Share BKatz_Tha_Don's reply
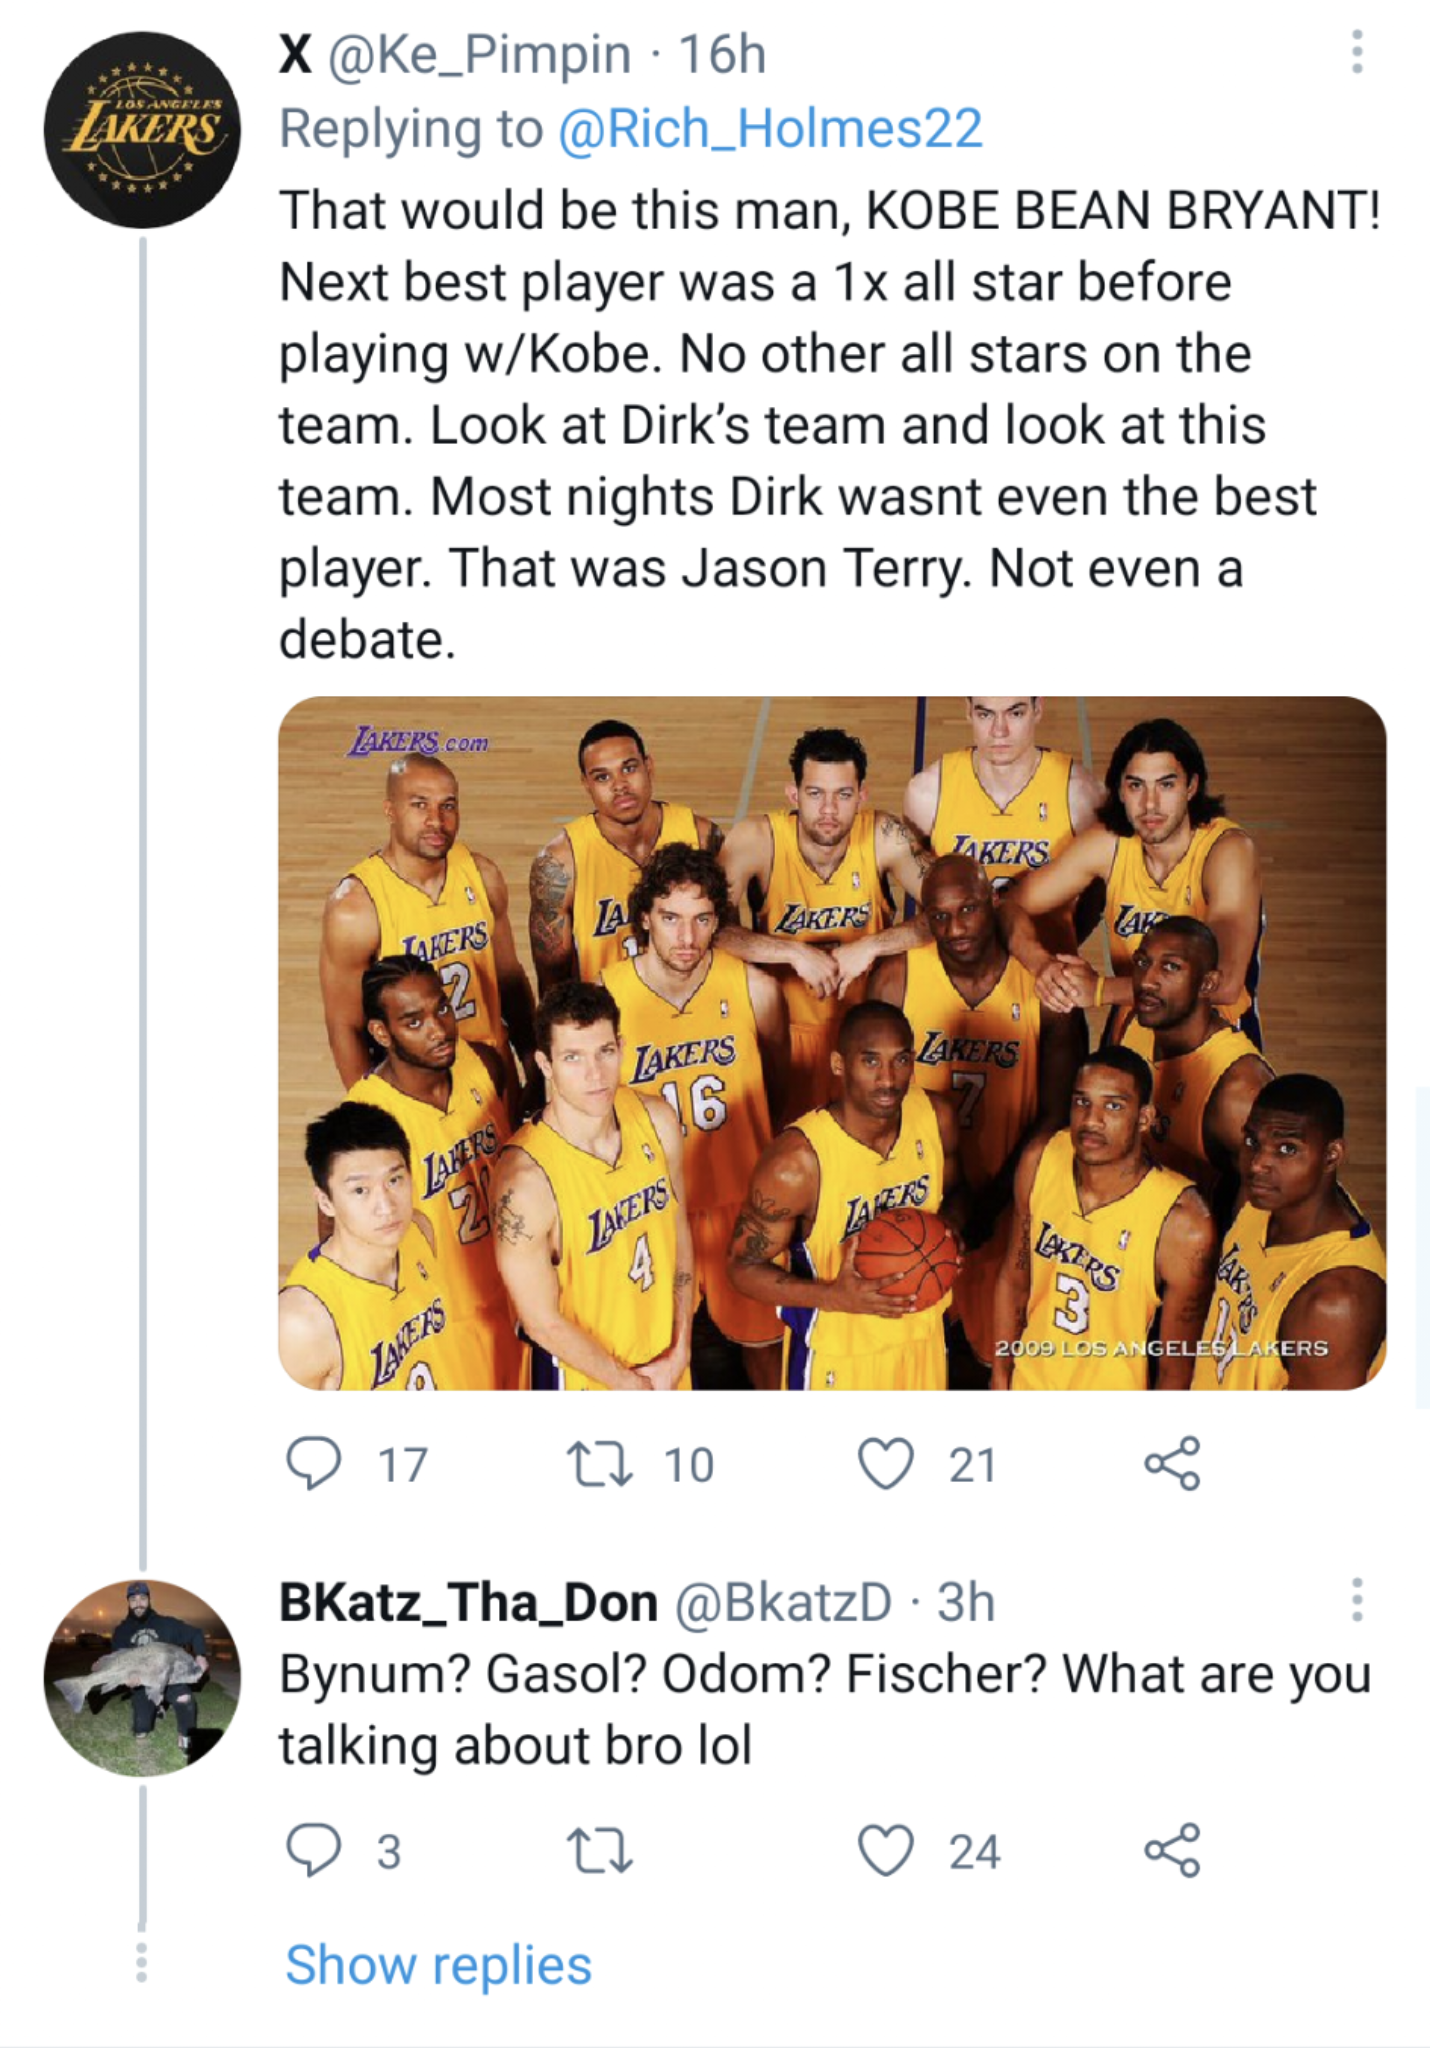1430x2048 pixels. (x=1171, y=1851)
